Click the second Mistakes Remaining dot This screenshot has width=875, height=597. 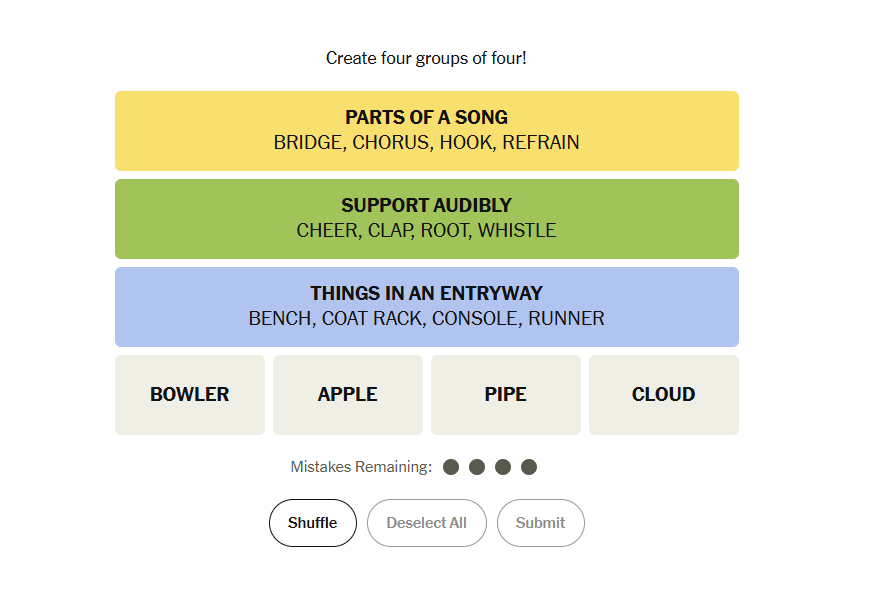point(477,467)
